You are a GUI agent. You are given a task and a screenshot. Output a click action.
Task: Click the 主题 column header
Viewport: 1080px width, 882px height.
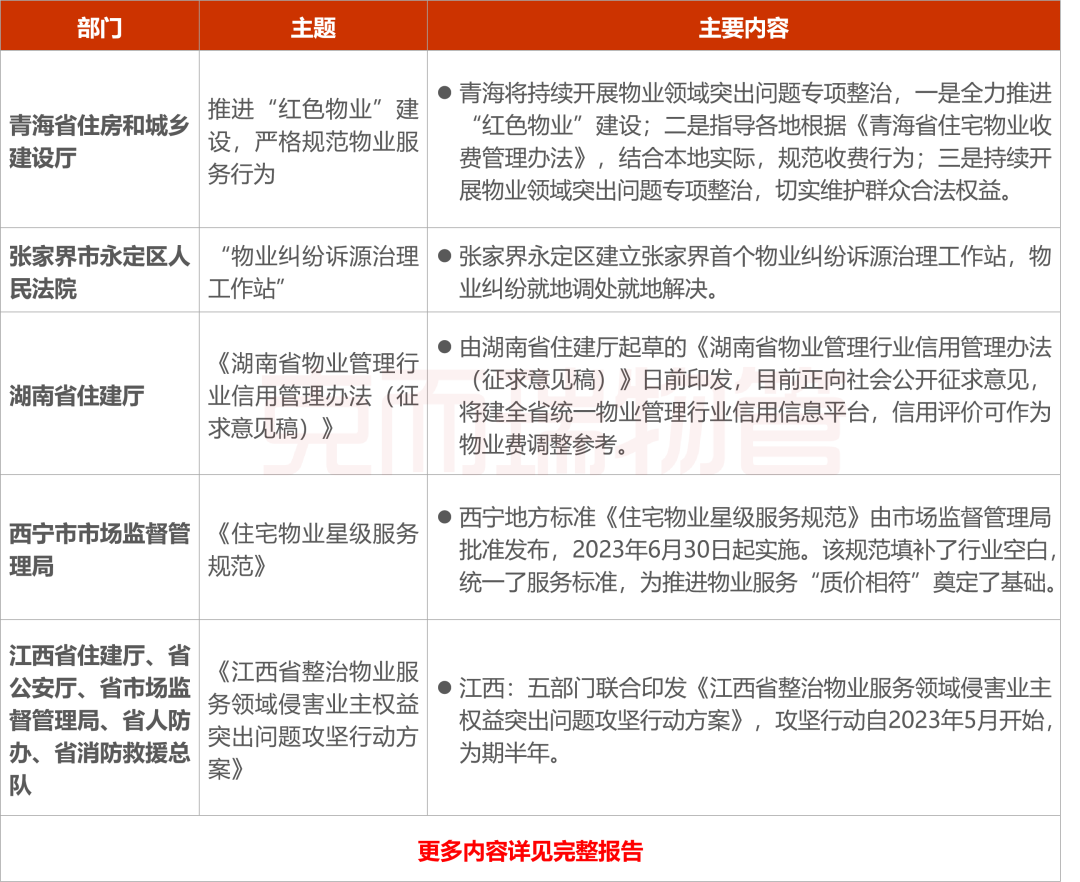[313, 26]
